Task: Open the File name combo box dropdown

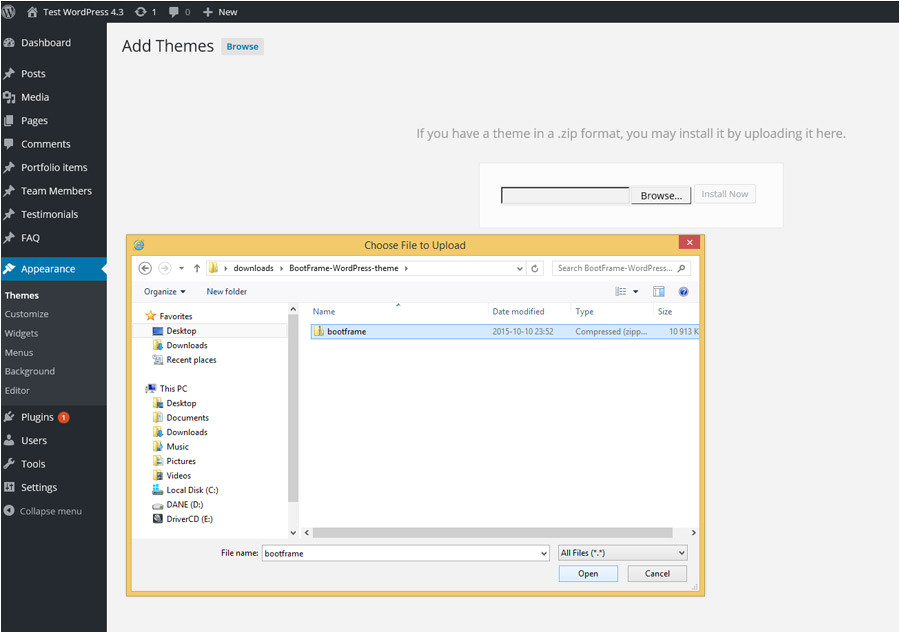Action: (x=544, y=553)
